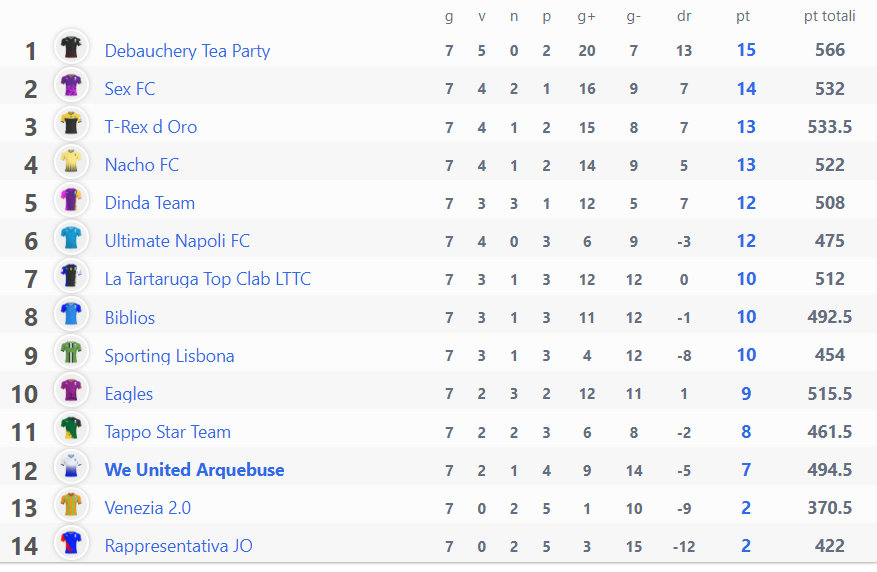Viewport: 877px width, 572px height.
Task: Click Sporting Lisbona green striped jersey icon
Action: pyautogui.click(x=71, y=353)
